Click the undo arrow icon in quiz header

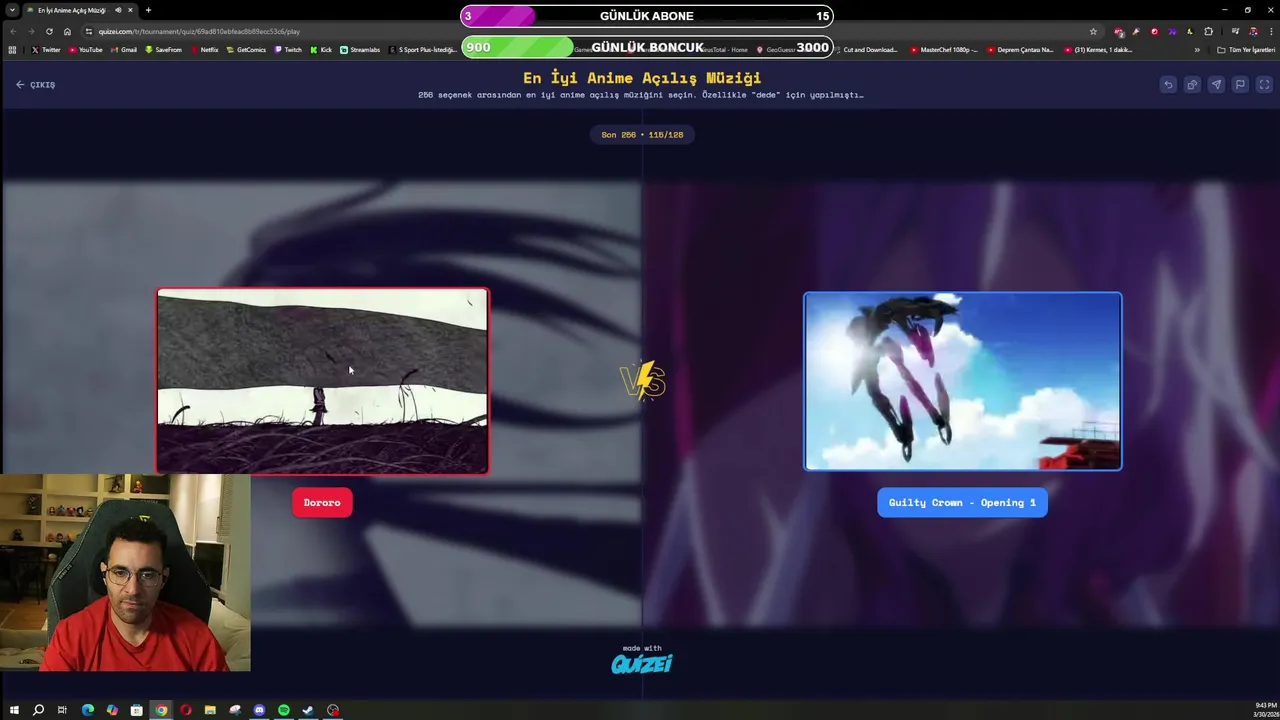[1168, 85]
